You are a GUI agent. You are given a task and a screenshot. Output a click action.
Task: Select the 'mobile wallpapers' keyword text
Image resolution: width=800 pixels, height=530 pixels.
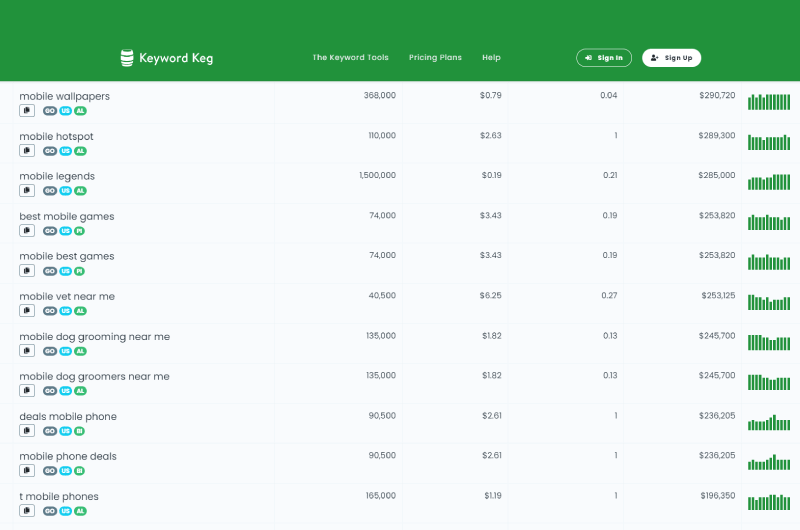pos(64,96)
